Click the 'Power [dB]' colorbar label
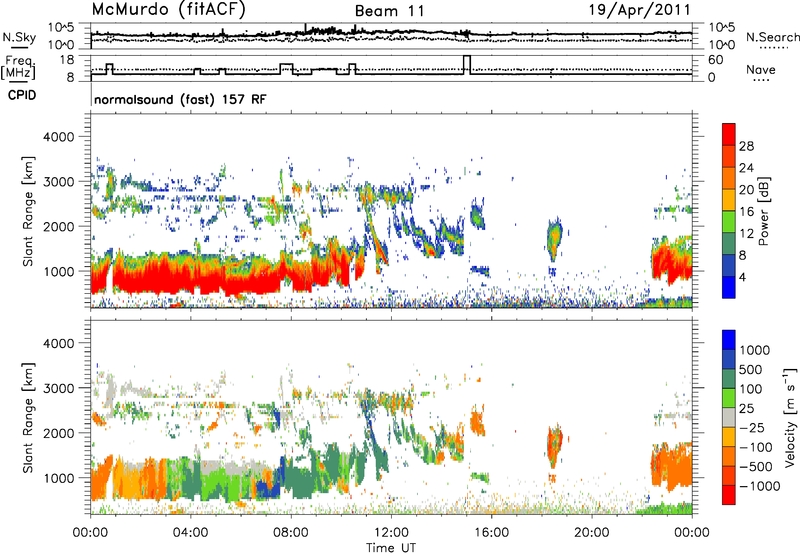Image resolution: width=800 pixels, height=554 pixels. pos(763,211)
